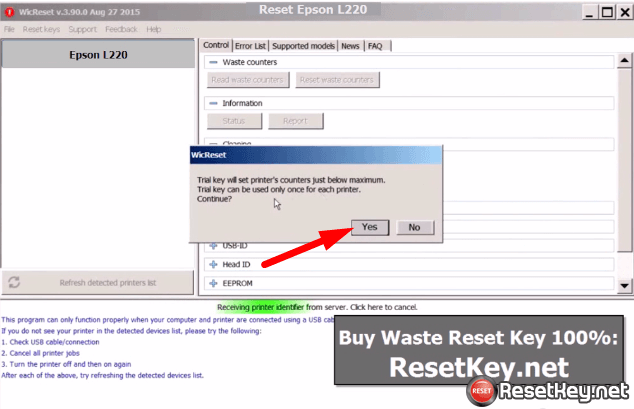Click scrollbar up arrow in Control panel
The image size is (634, 409).
pos(624,61)
